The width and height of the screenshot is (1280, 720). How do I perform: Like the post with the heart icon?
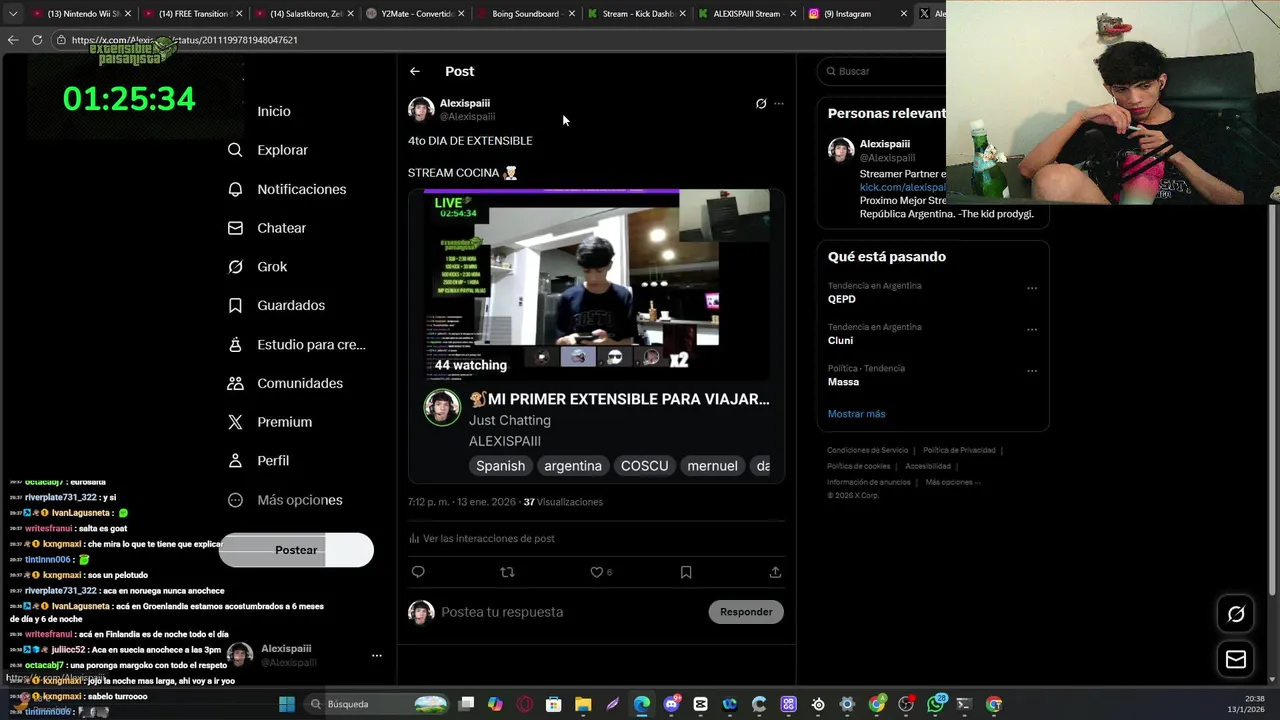(x=596, y=572)
